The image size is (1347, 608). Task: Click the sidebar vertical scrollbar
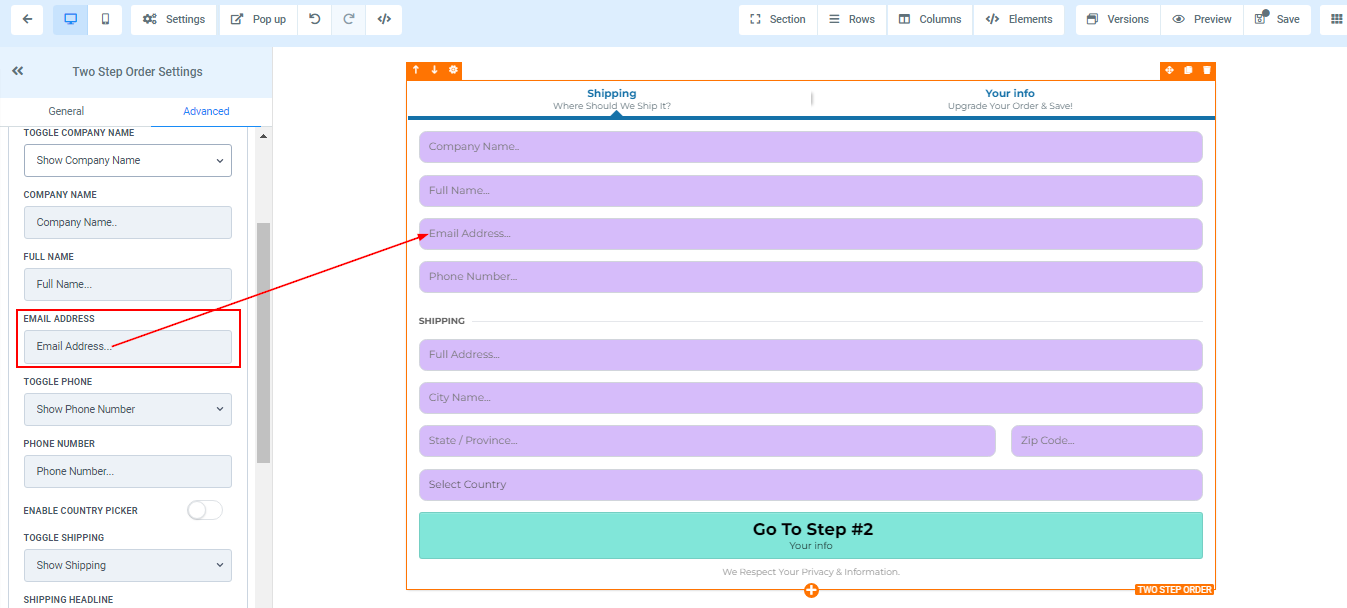264,340
